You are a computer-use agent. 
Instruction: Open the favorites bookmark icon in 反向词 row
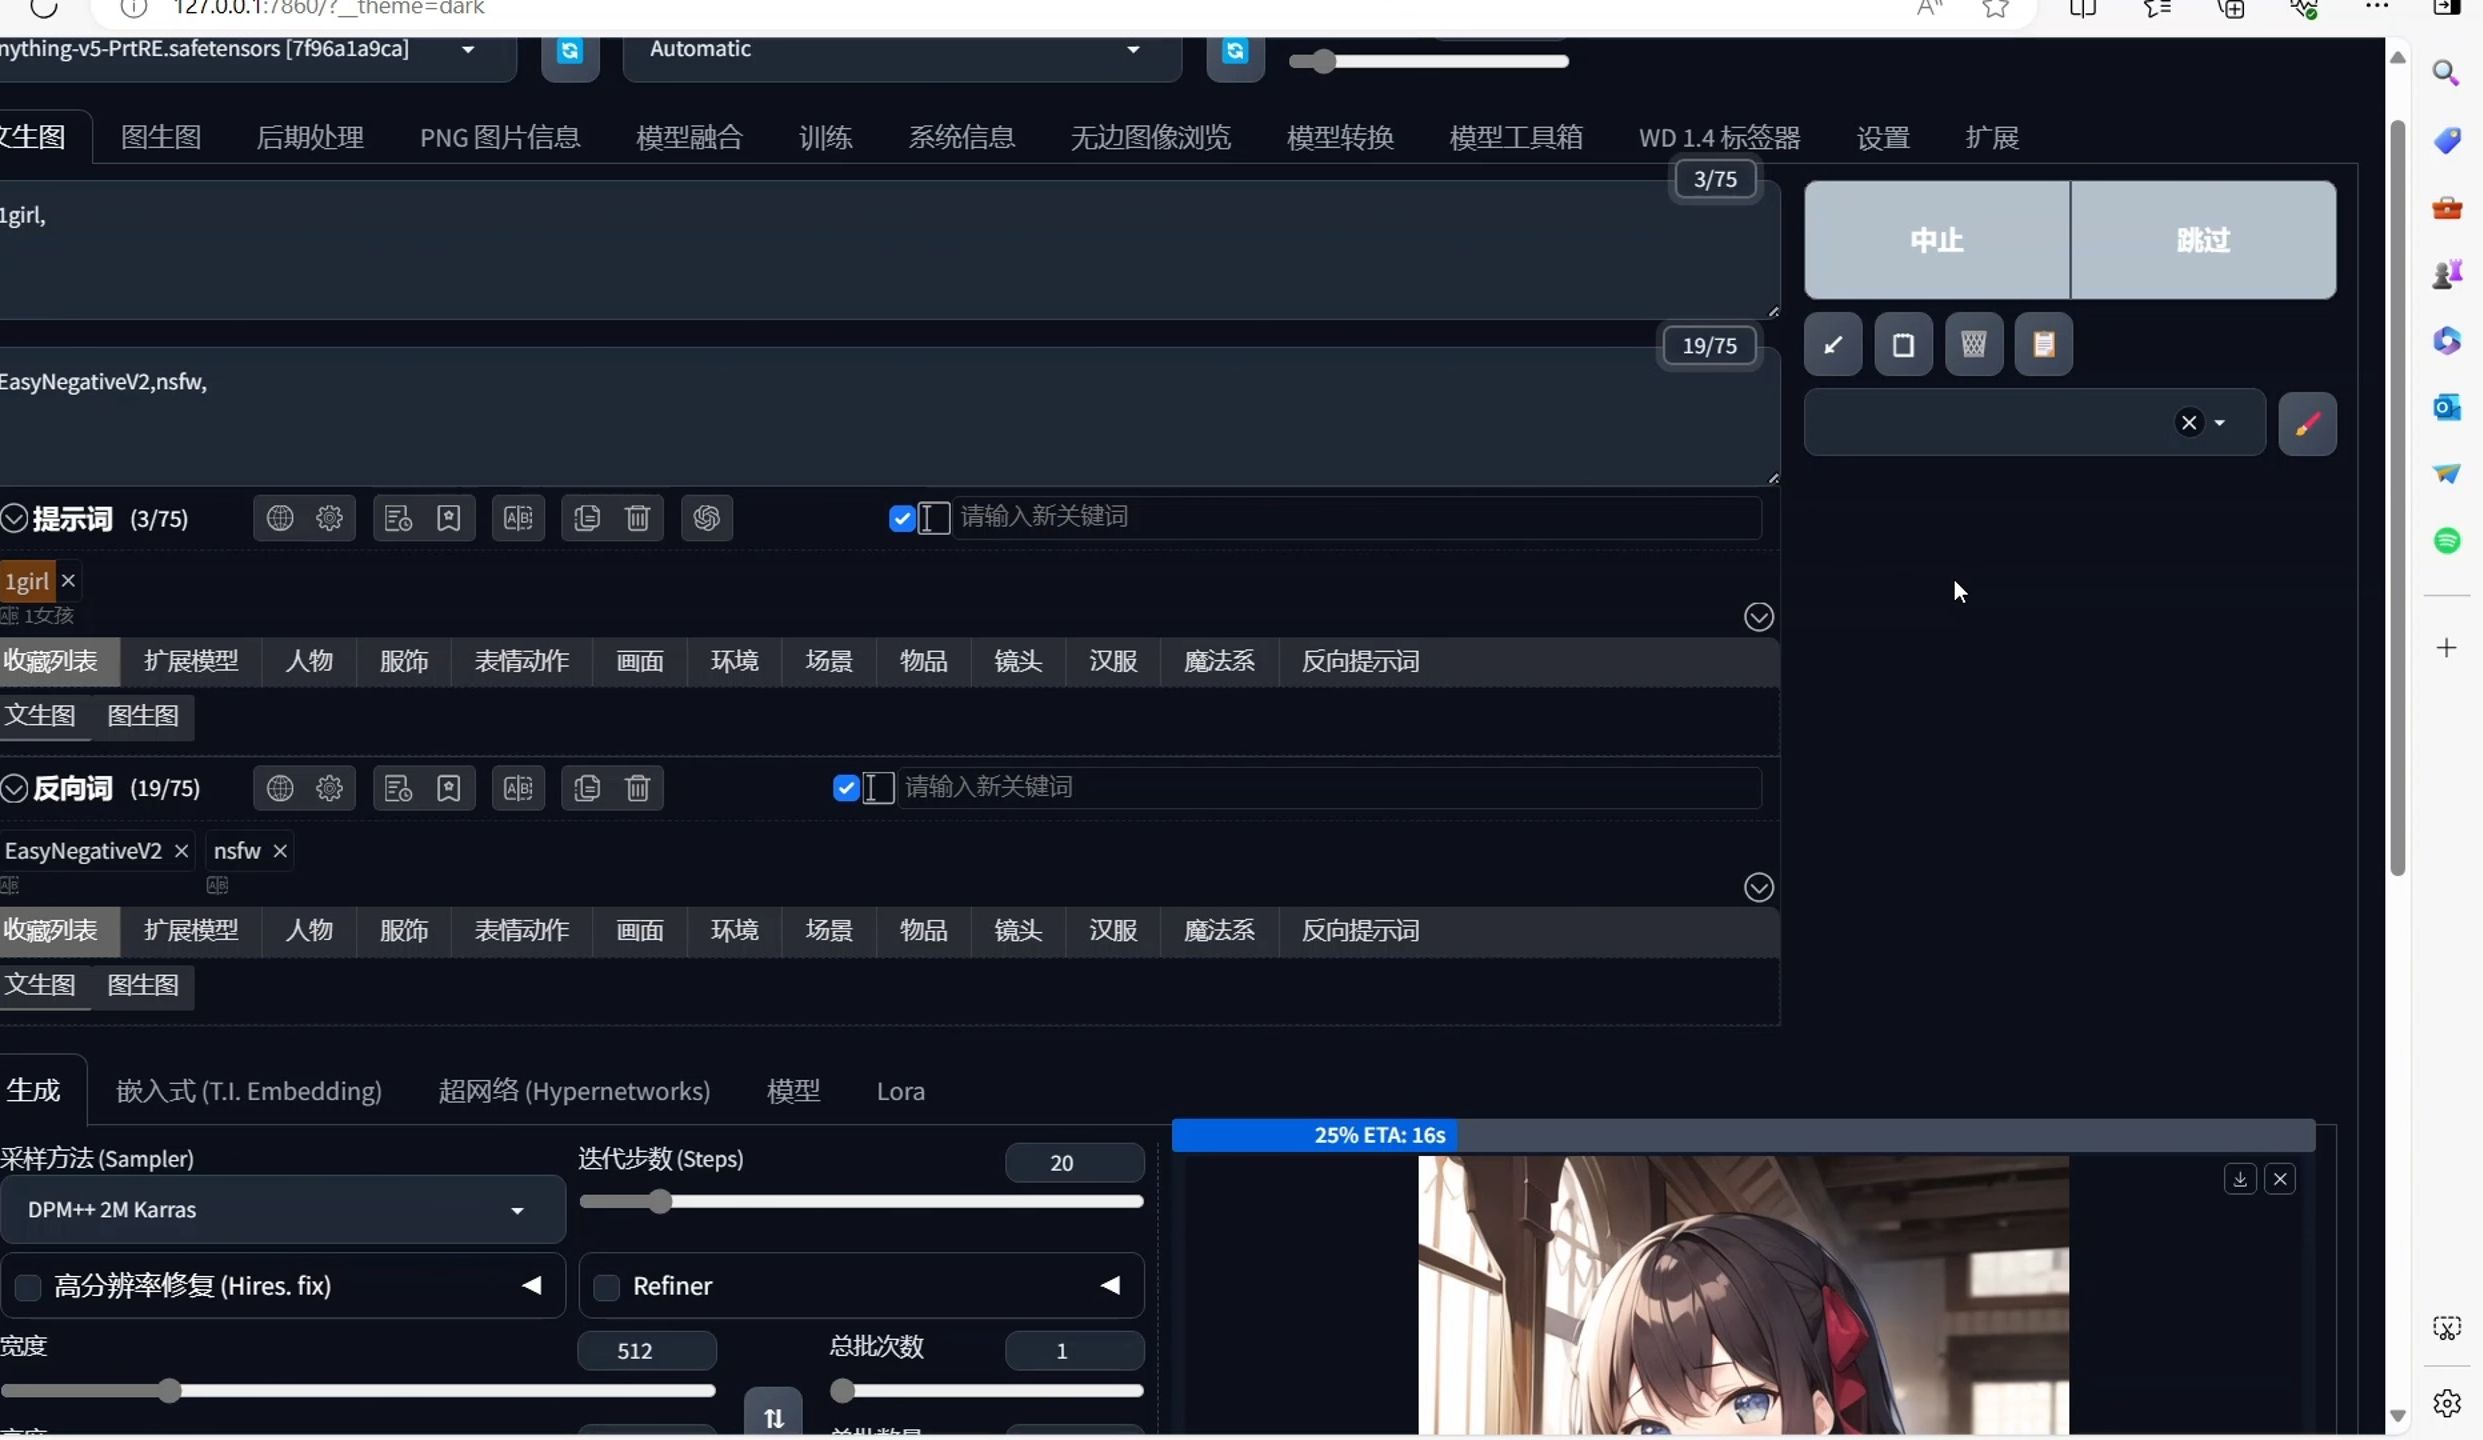pyautogui.click(x=449, y=788)
